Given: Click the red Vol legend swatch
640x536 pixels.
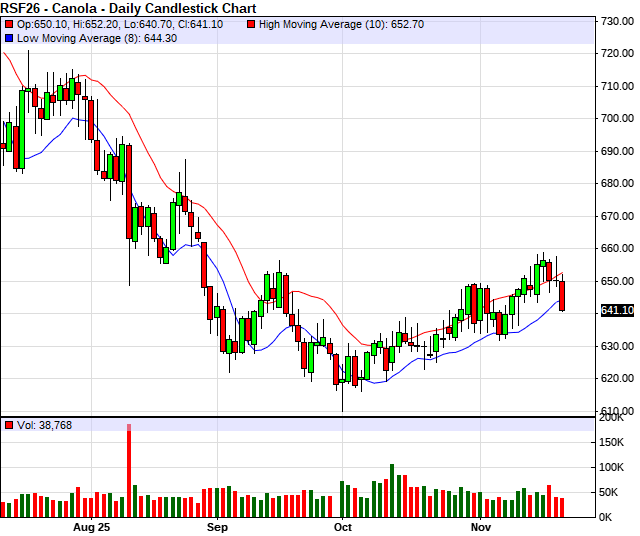Looking at the screenshot, I should coord(9,425).
